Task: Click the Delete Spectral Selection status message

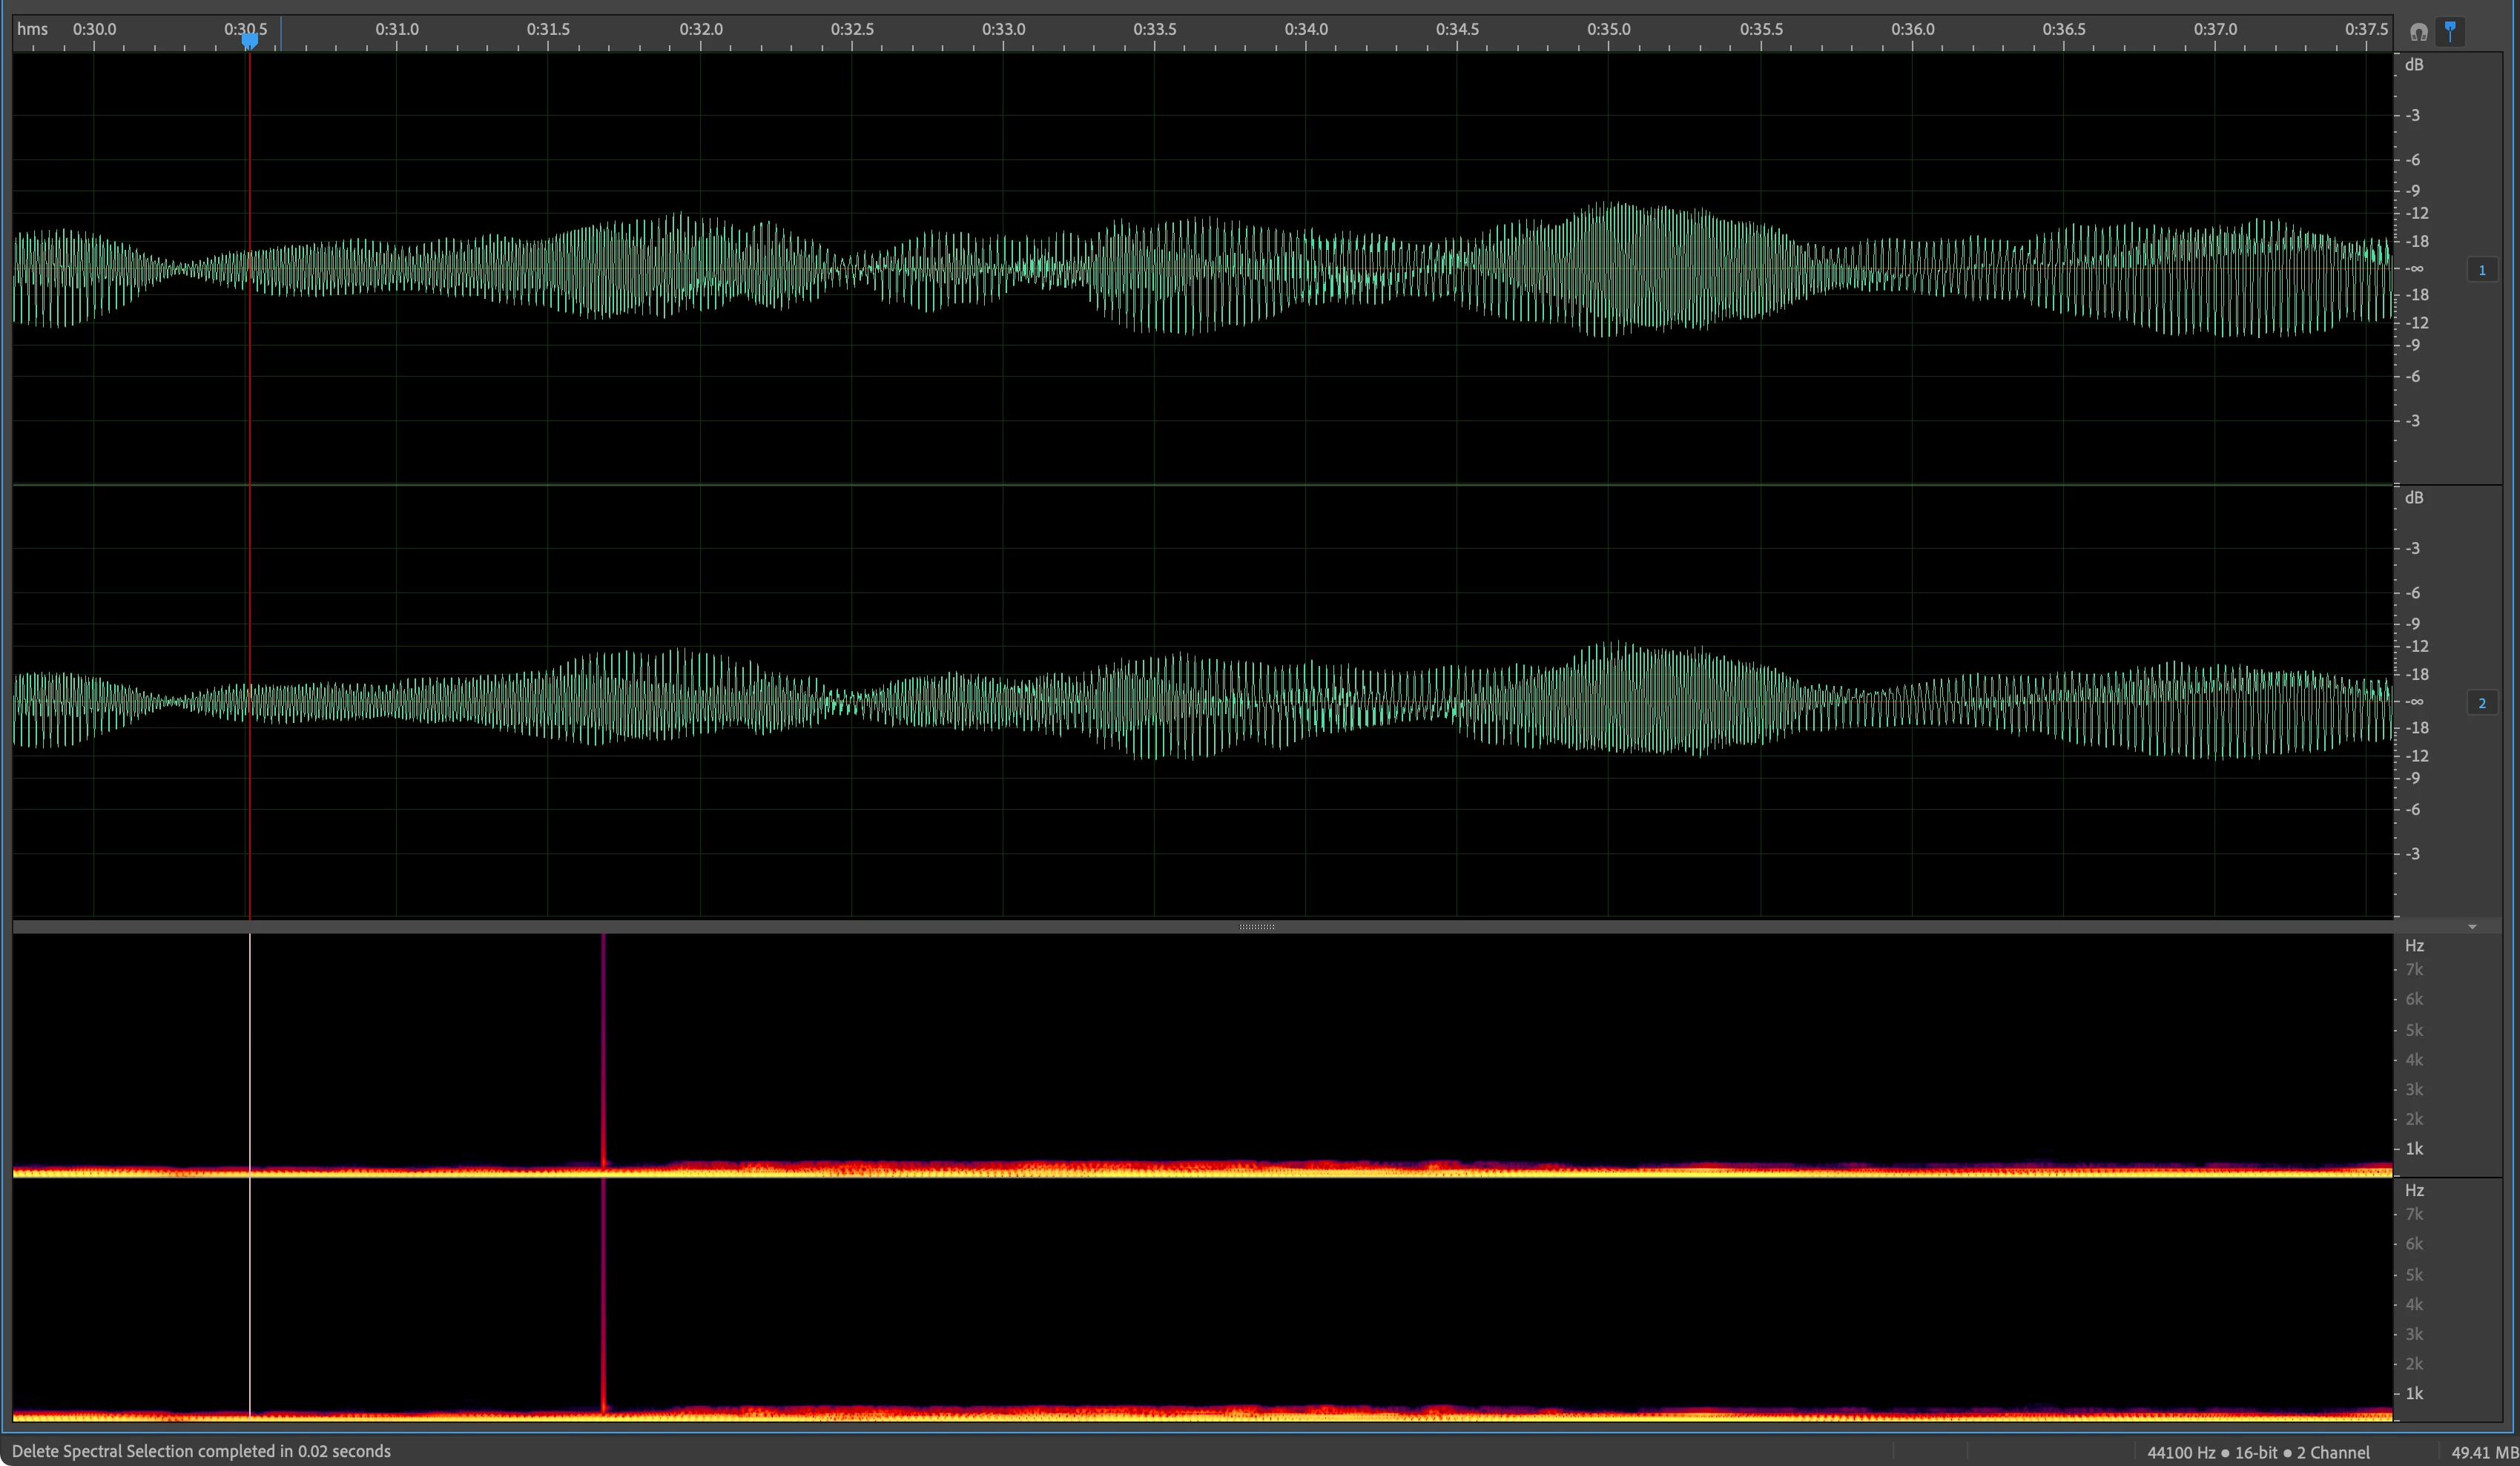Action: 201,1451
